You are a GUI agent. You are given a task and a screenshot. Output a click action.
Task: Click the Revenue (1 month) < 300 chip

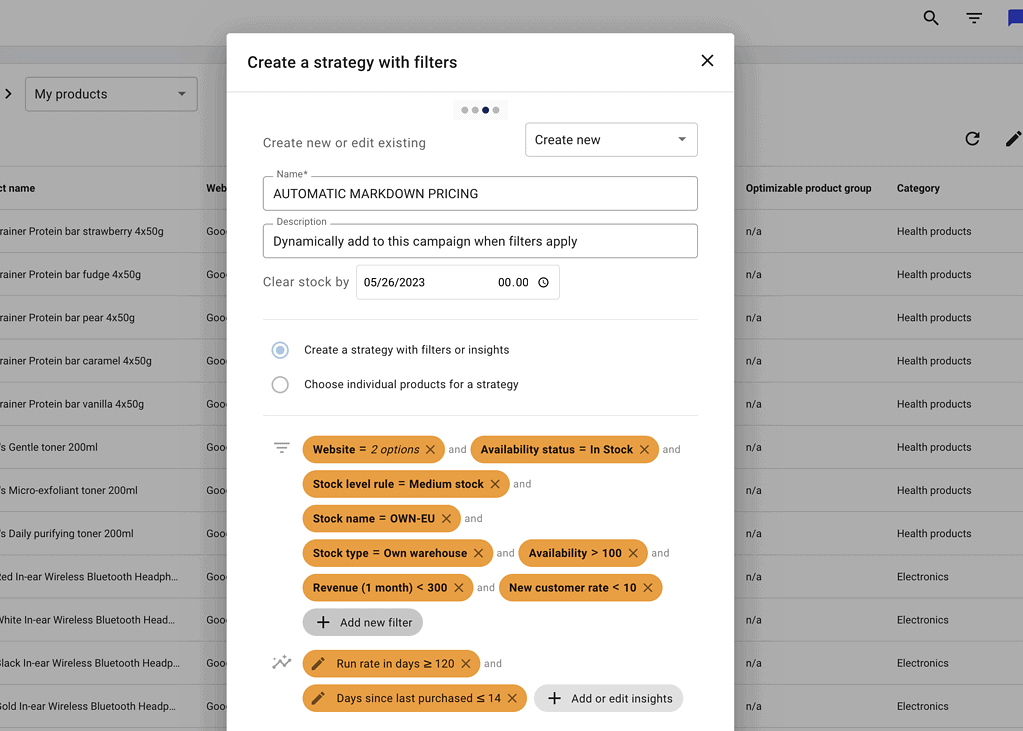coord(388,588)
